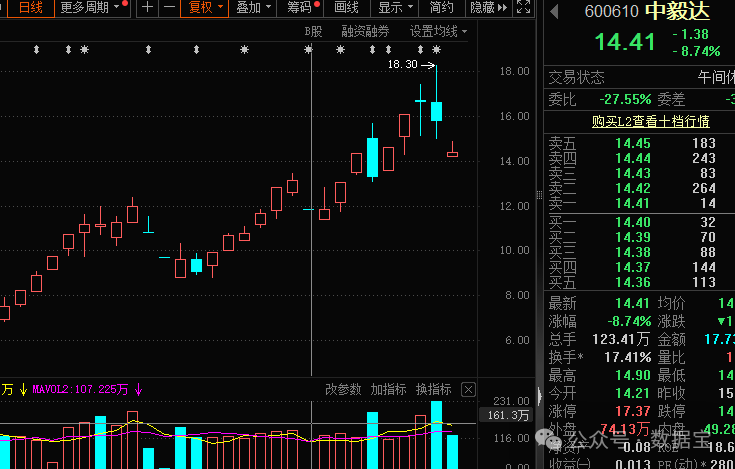This screenshot has height=469, width=735.
Task: Open the 叠加 overlay dropdown
Action: [253, 8]
